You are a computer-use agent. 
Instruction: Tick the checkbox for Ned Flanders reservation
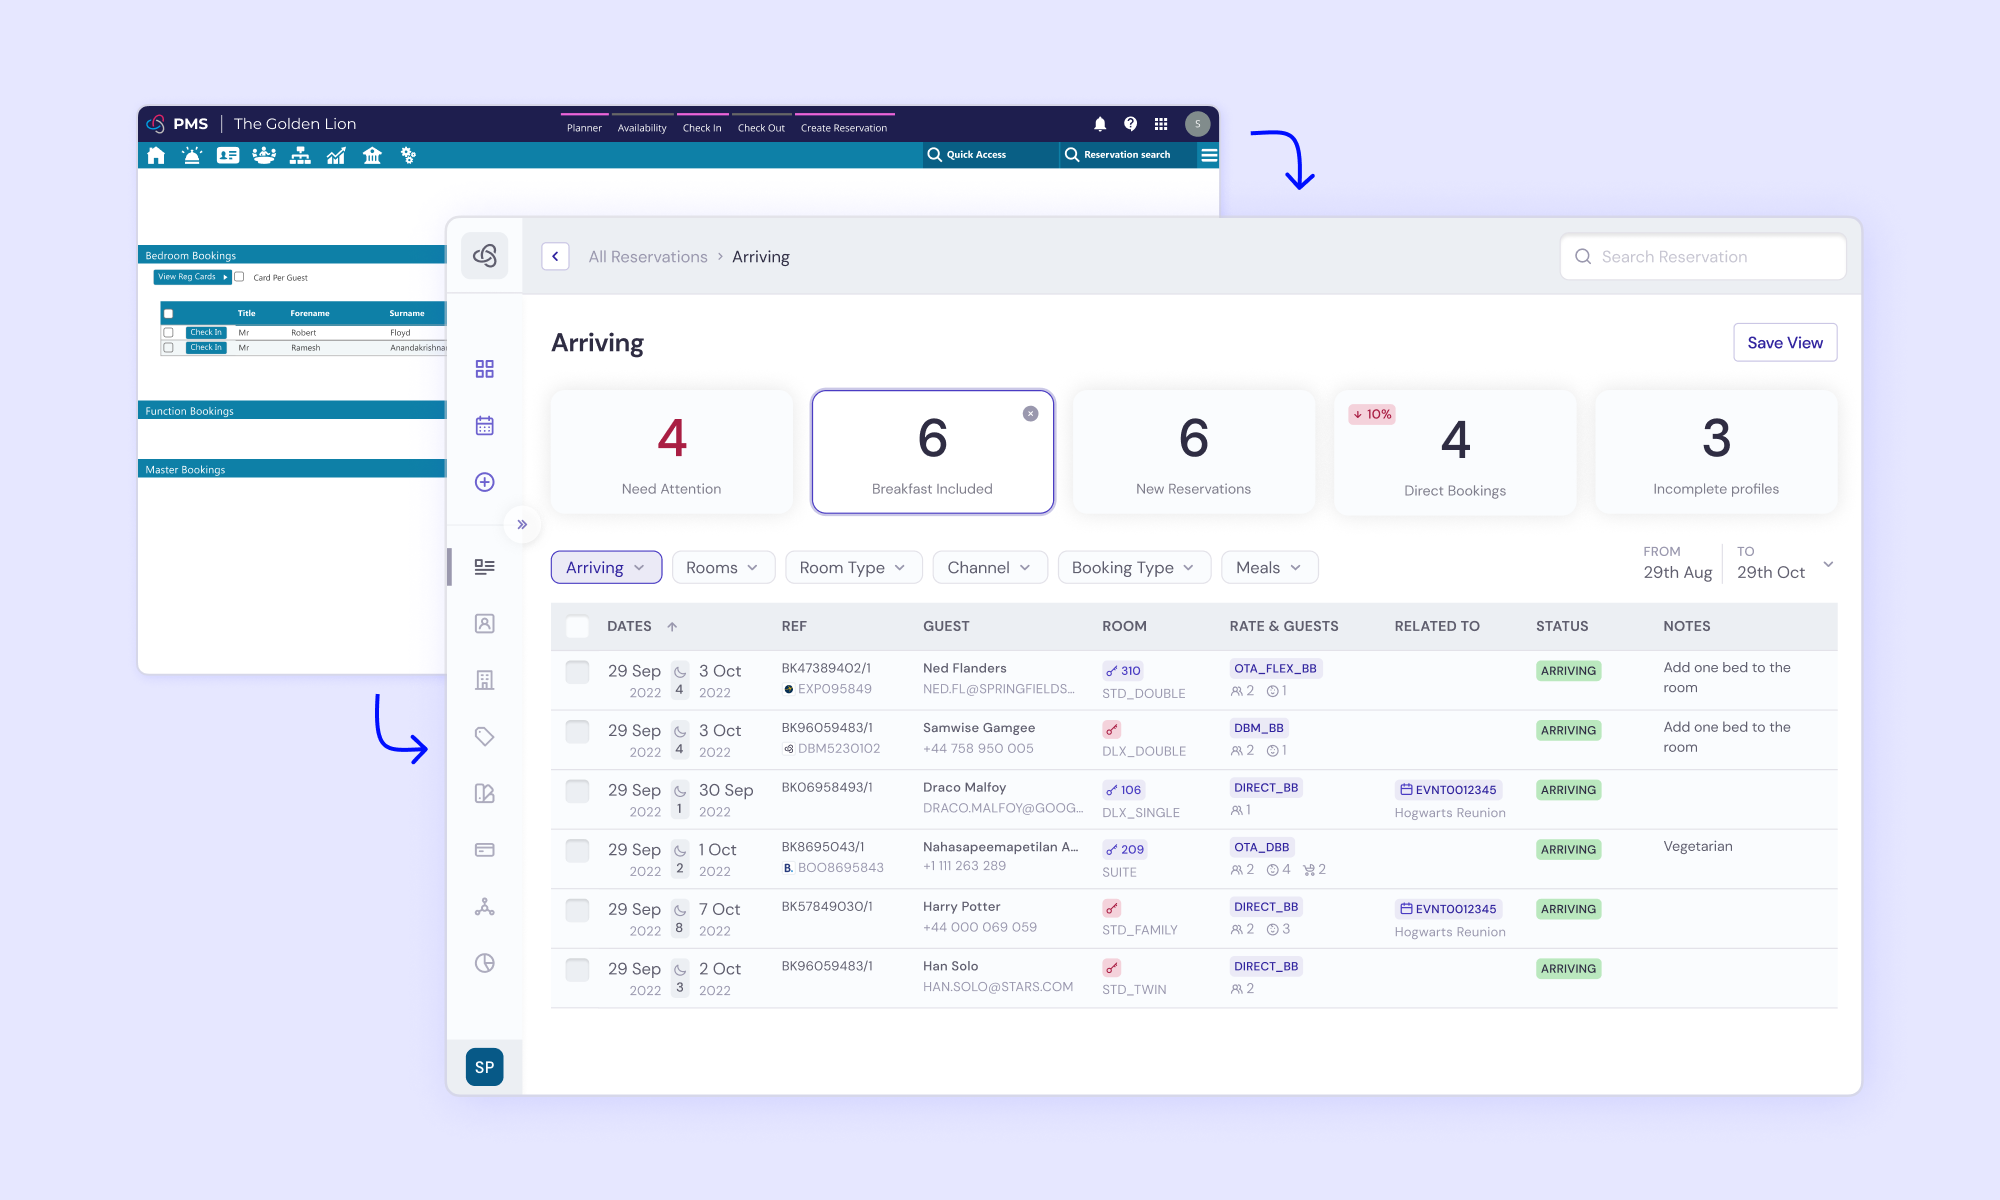coord(577,671)
